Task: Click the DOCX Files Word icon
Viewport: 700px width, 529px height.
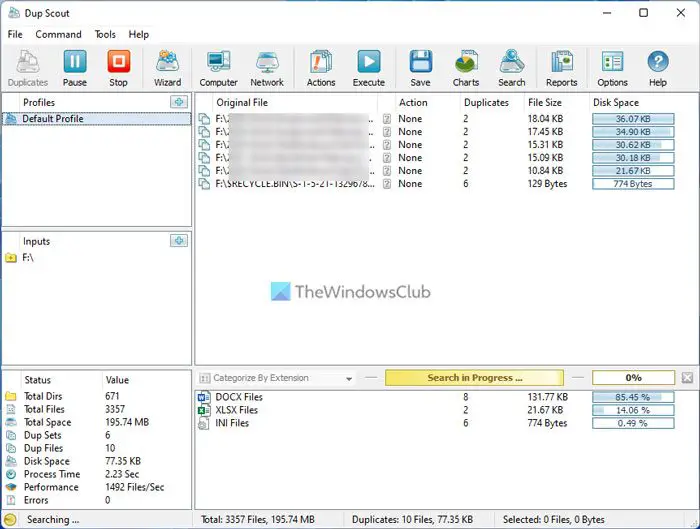Action: (204, 397)
